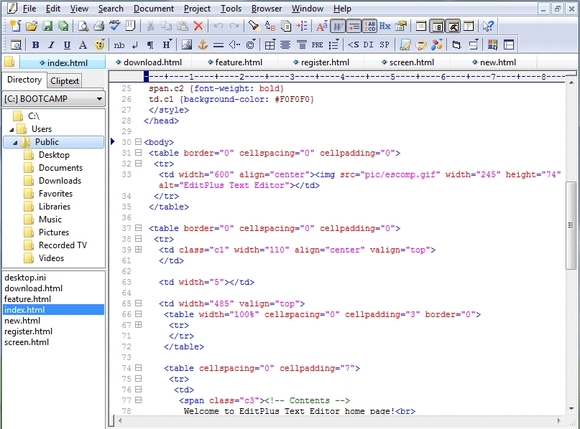
Task: Toggle Word Wrap with the W button
Action: coord(337,26)
